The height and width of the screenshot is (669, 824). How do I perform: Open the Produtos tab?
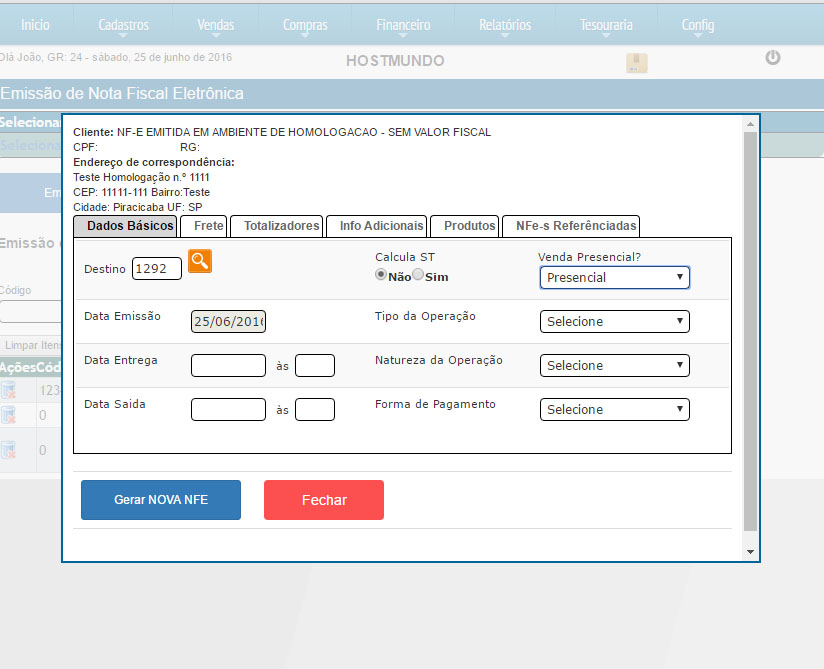point(469,226)
